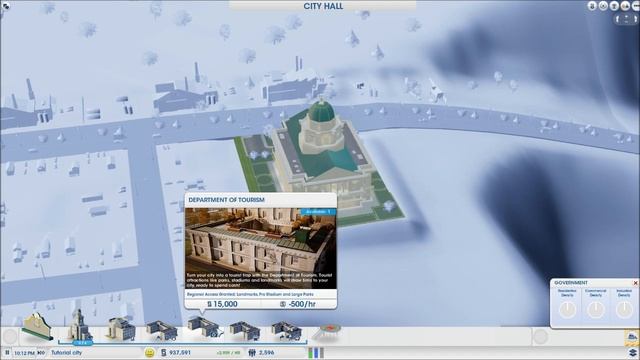
Task: Open population details showing 2,596
Action: coord(262,352)
